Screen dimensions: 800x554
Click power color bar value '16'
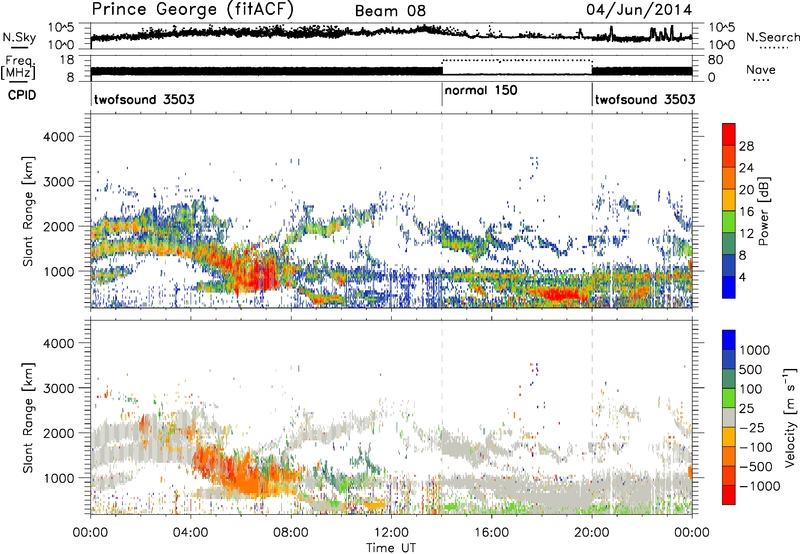click(746, 212)
